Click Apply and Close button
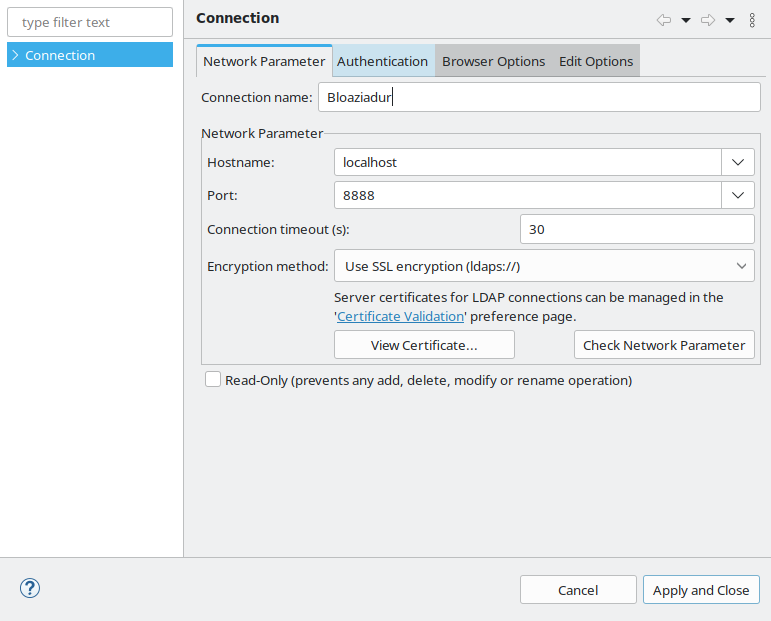This screenshot has height=621, width=771. (x=701, y=590)
